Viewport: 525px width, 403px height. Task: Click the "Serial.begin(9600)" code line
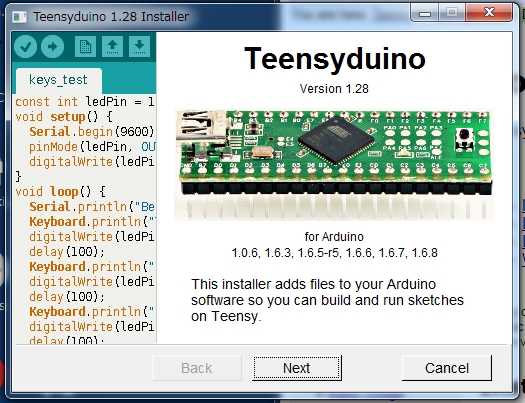91,132
